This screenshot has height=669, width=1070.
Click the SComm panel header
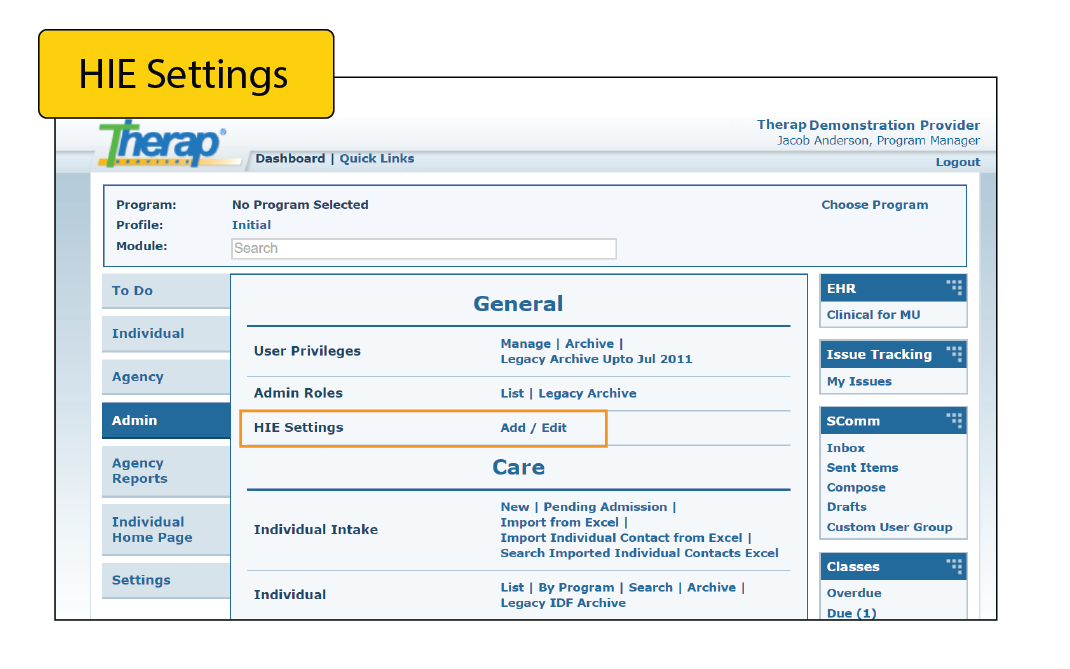coord(893,421)
